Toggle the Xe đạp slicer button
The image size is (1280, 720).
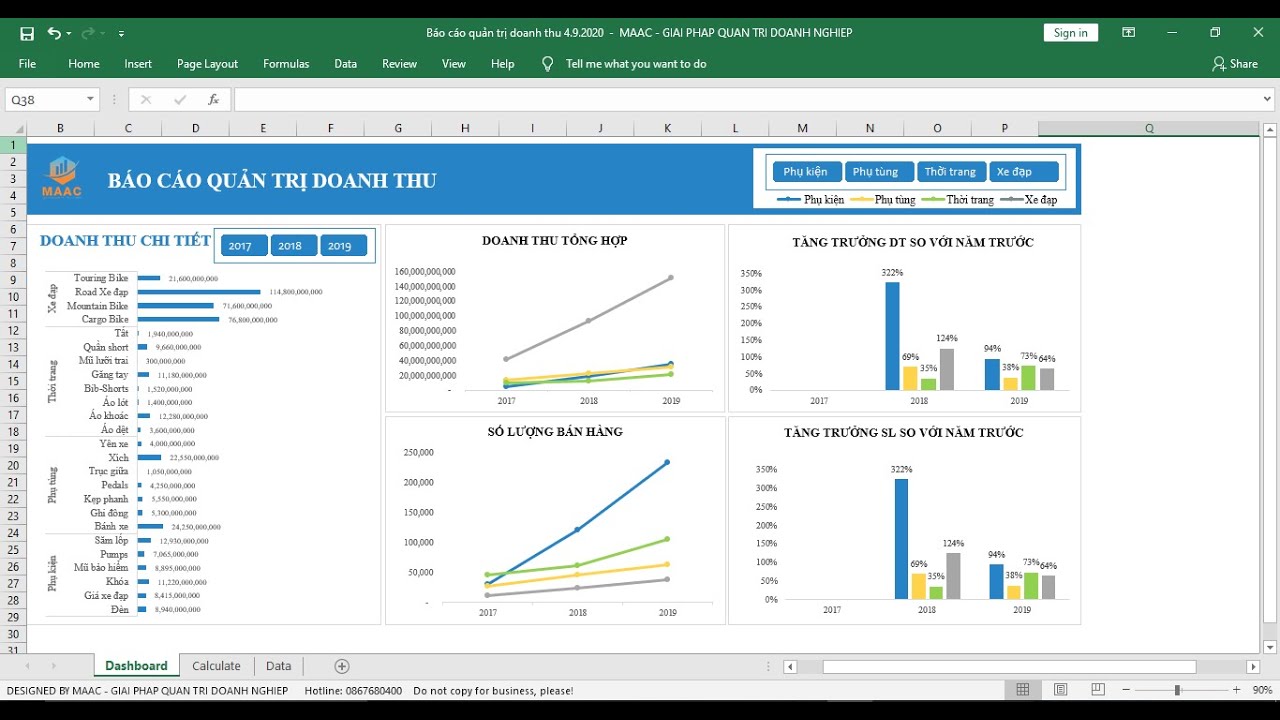pyautogui.click(x=1023, y=172)
